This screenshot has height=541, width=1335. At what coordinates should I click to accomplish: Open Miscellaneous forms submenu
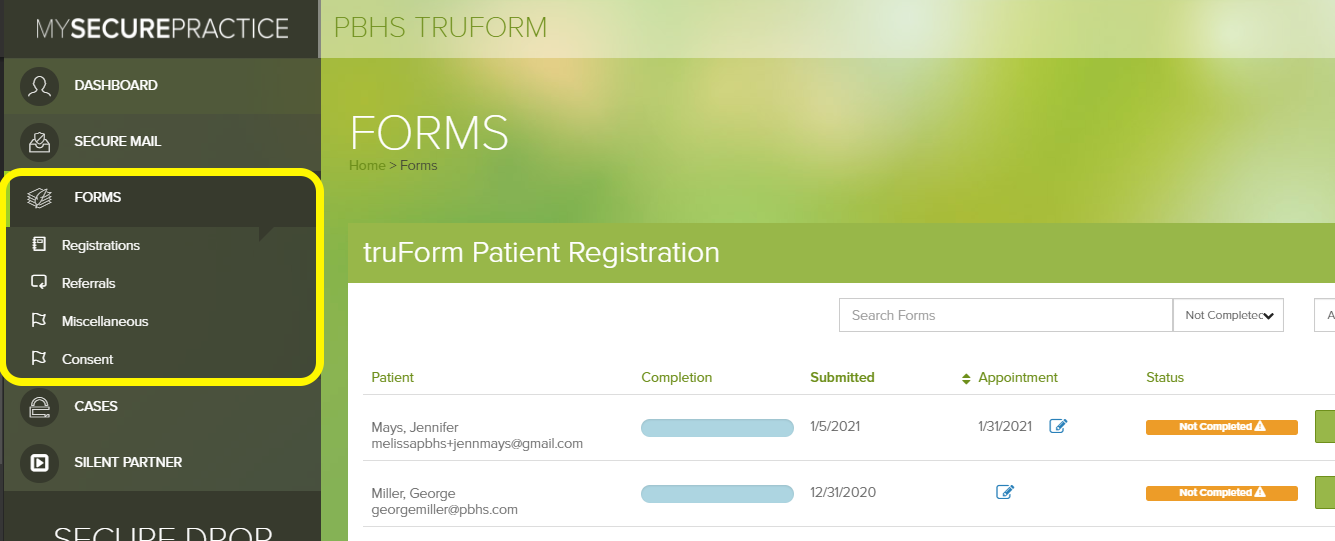[104, 322]
